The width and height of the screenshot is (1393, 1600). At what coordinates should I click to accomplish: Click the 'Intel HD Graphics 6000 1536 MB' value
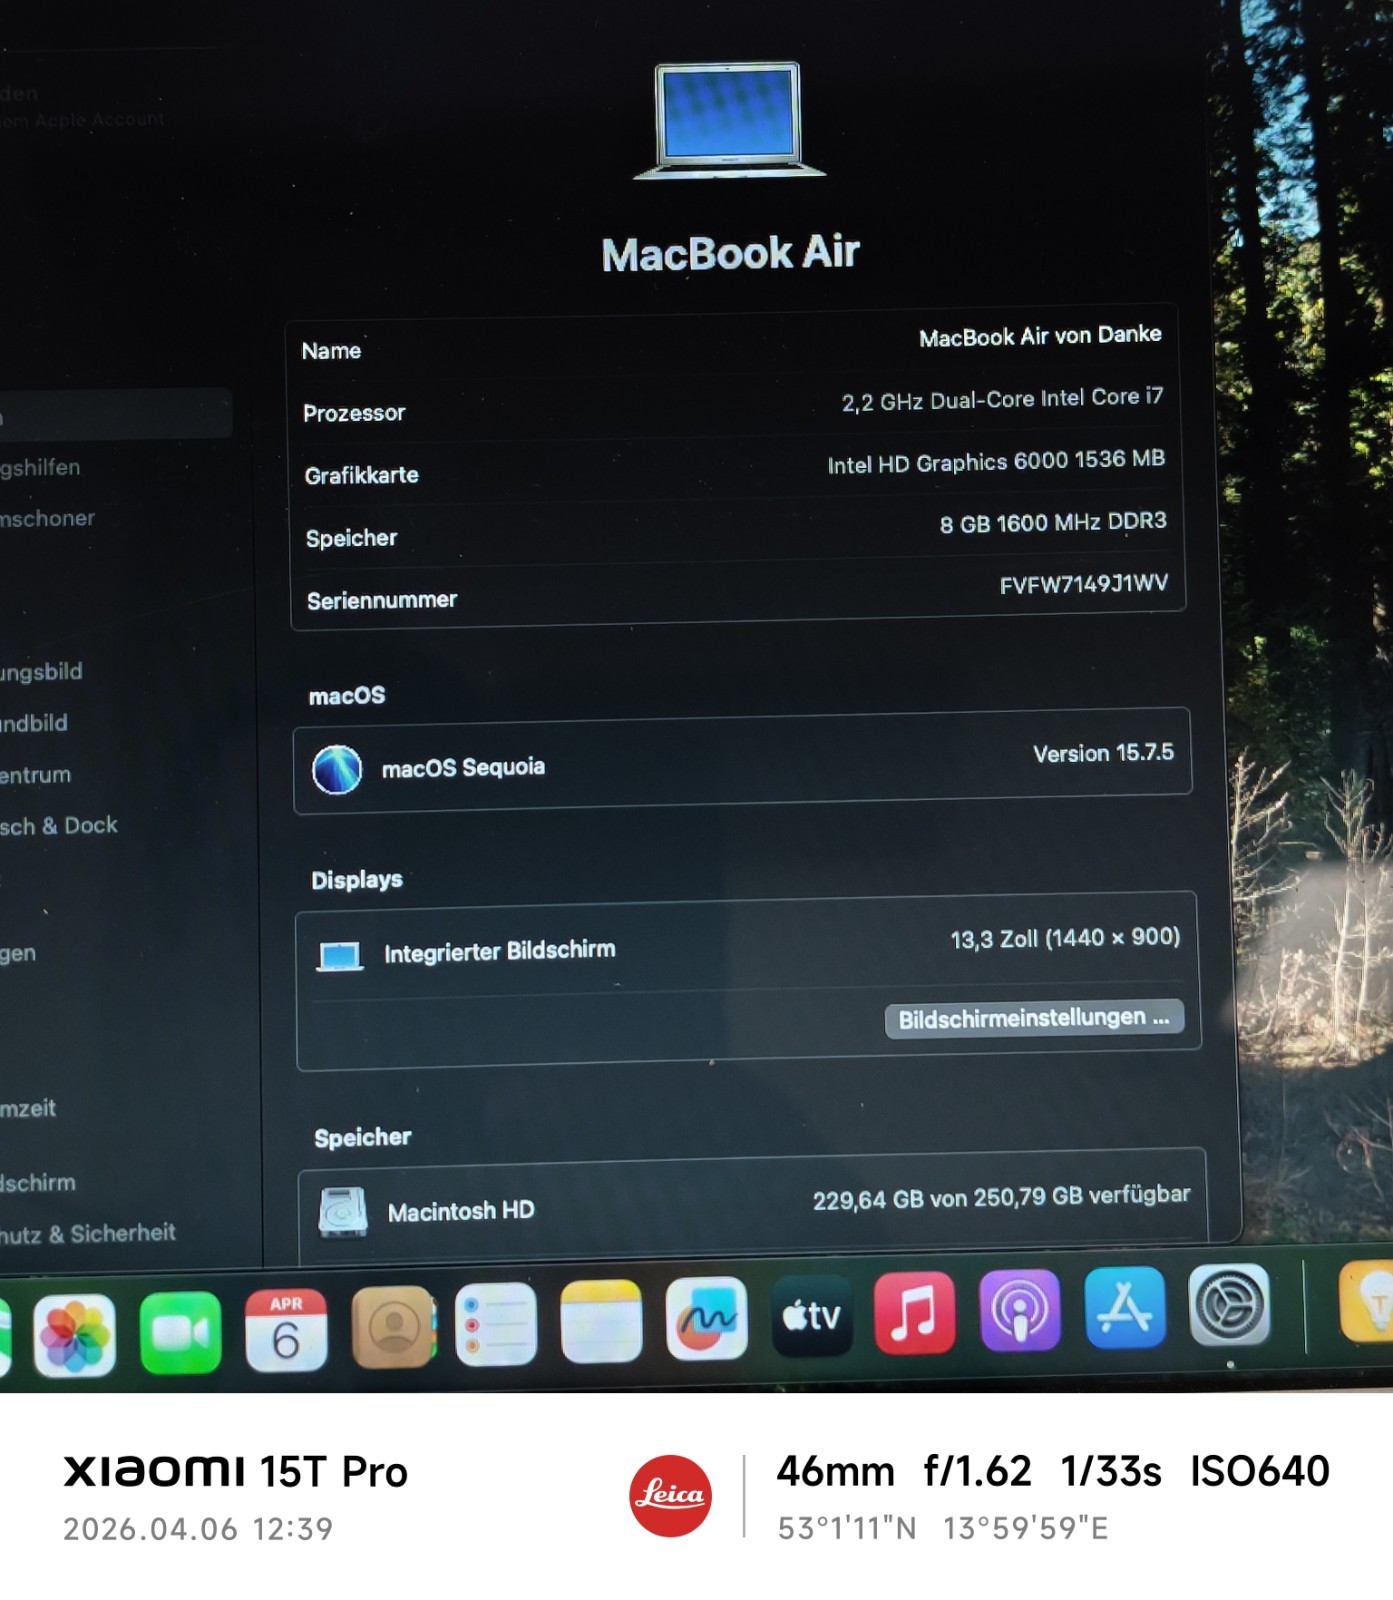pyautogui.click(x=996, y=462)
